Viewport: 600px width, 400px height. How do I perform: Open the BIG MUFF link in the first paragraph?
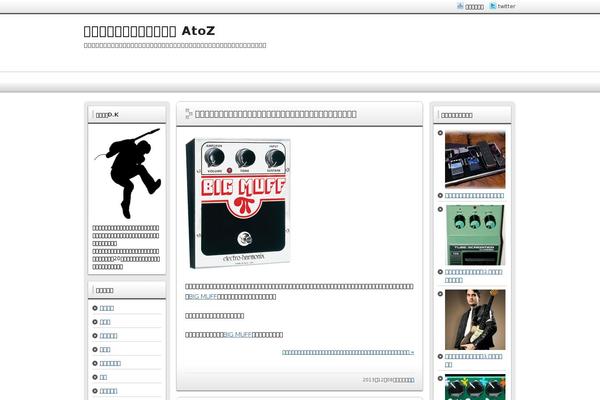coord(203,297)
